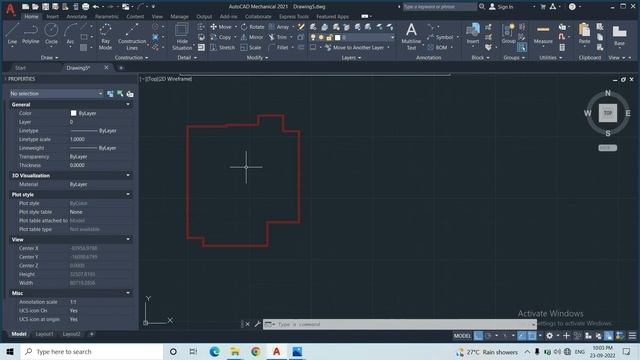Click the AutoCAD application menu logo

(11, 9)
